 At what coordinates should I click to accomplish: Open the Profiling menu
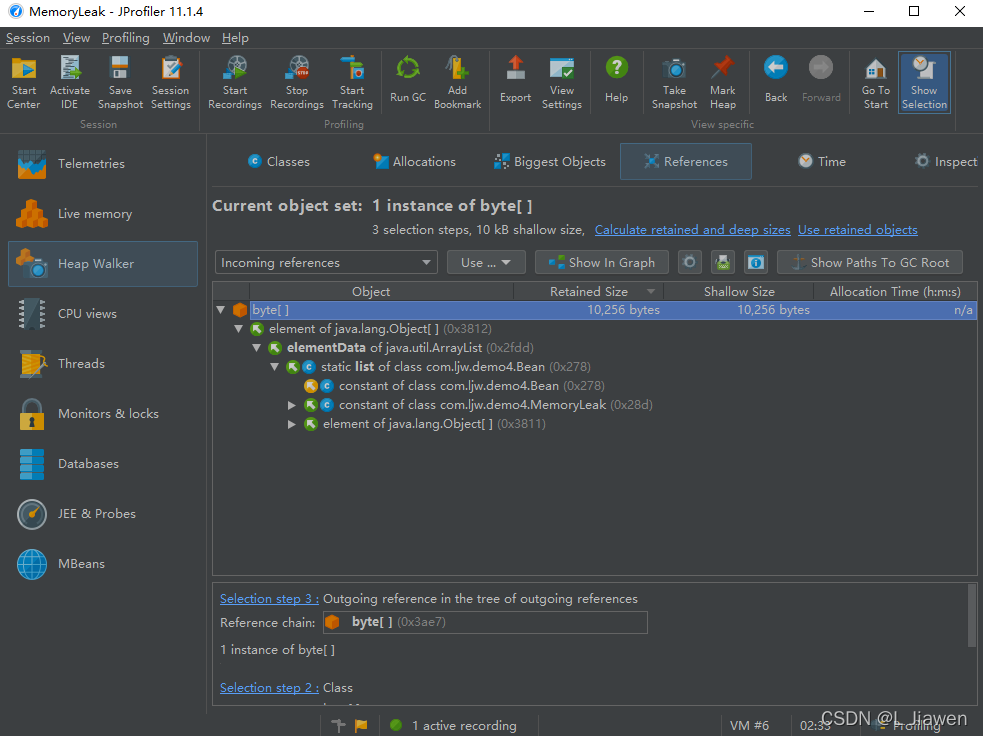(126, 38)
